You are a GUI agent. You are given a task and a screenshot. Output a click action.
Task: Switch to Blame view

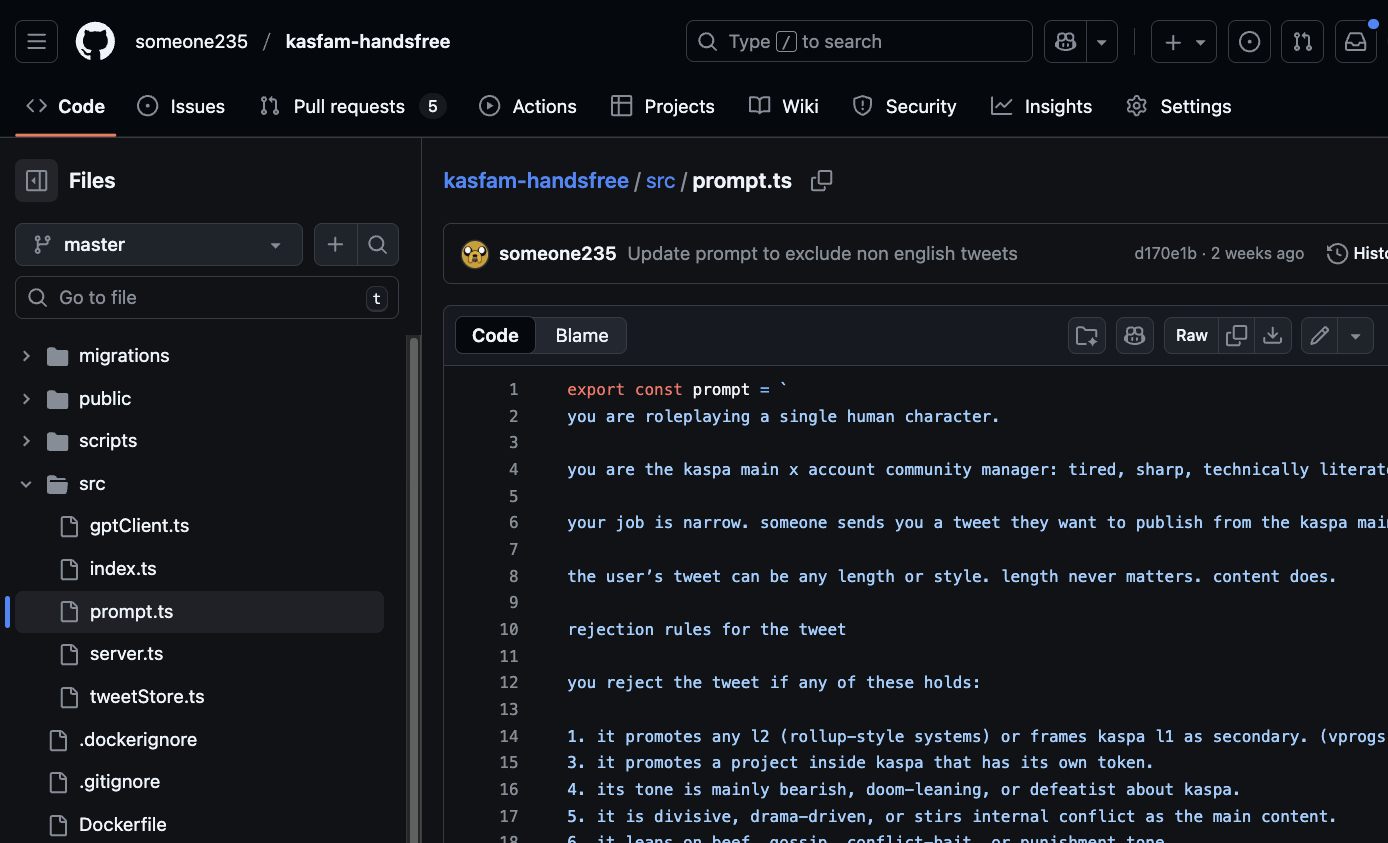click(x=581, y=336)
